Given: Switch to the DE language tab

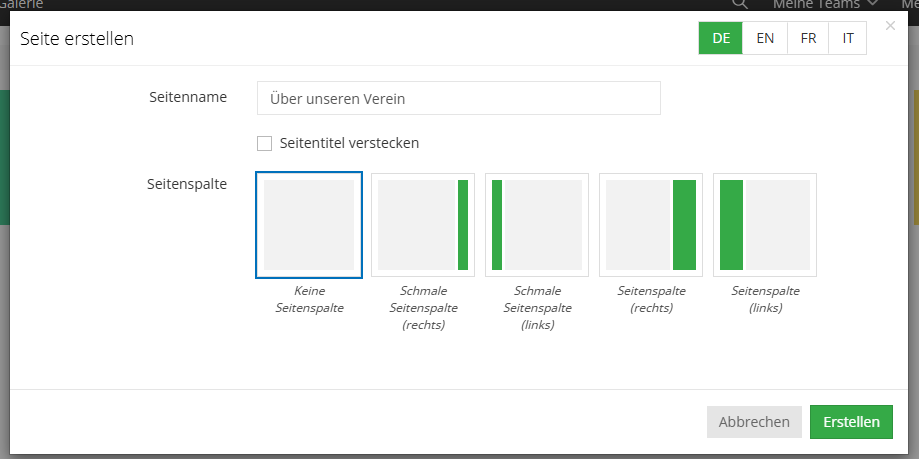Looking at the screenshot, I should point(720,39).
